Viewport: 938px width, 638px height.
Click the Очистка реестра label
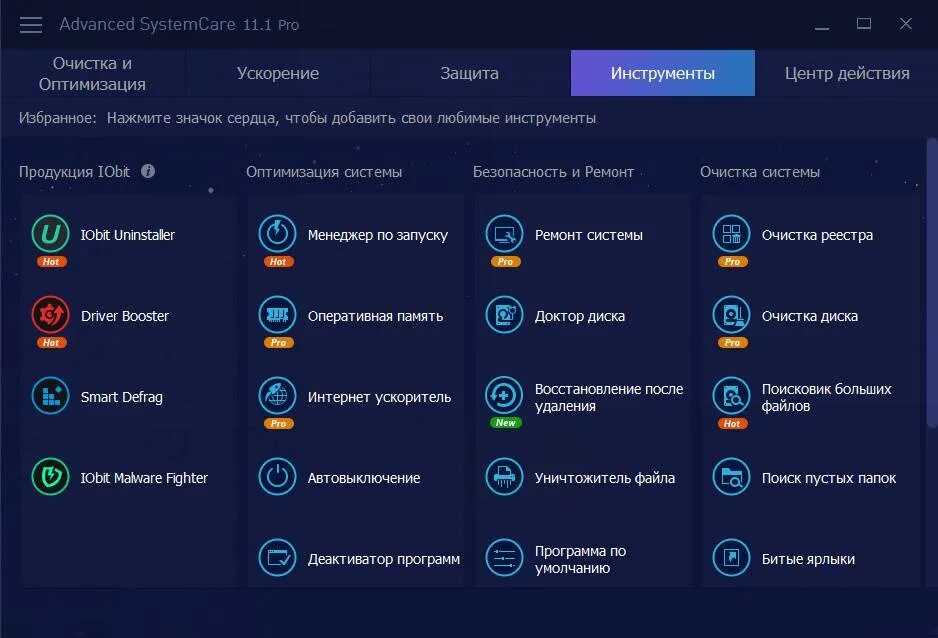(x=817, y=235)
